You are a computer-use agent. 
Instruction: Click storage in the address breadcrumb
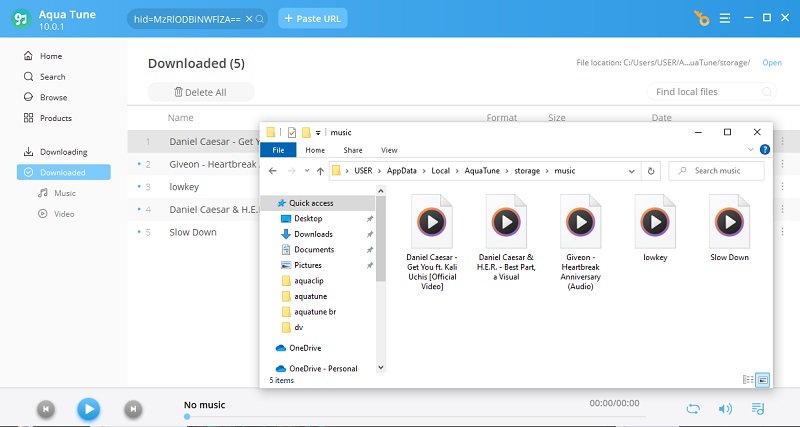[x=527, y=171]
